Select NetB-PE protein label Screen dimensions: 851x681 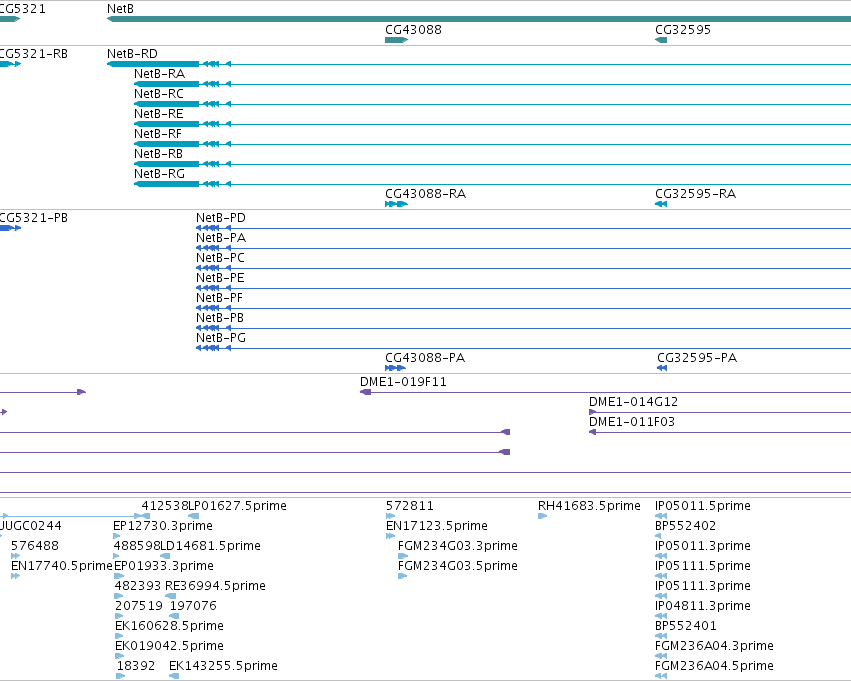220,278
